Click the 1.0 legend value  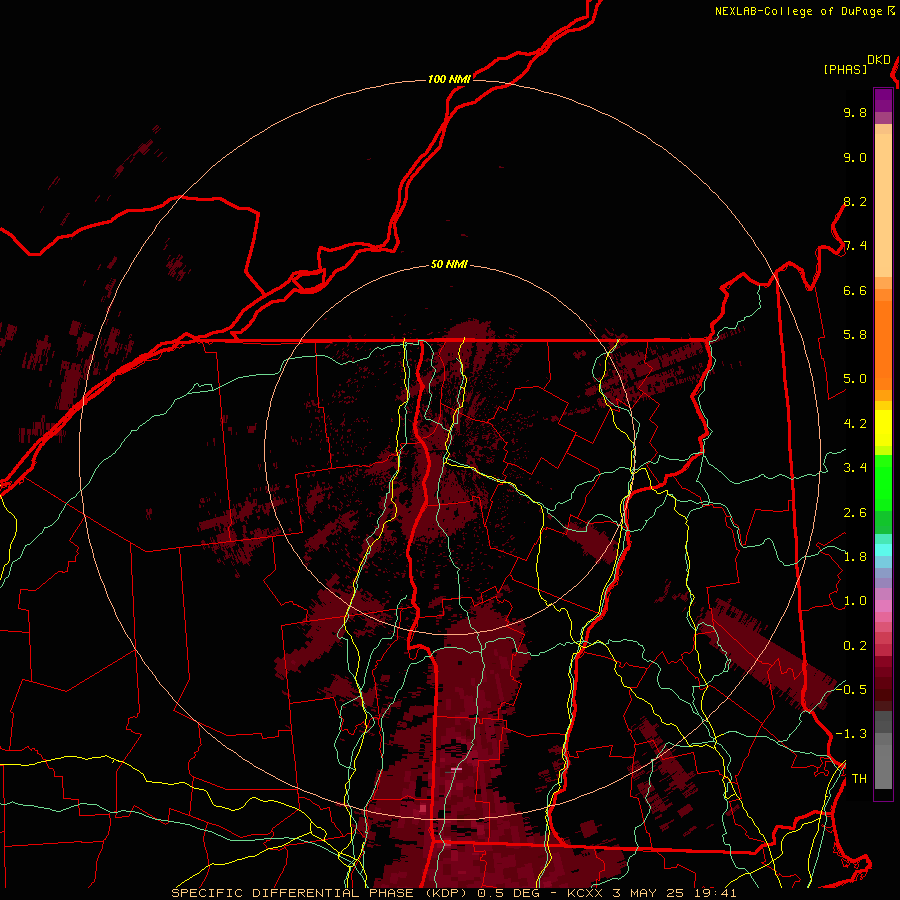point(855,602)
